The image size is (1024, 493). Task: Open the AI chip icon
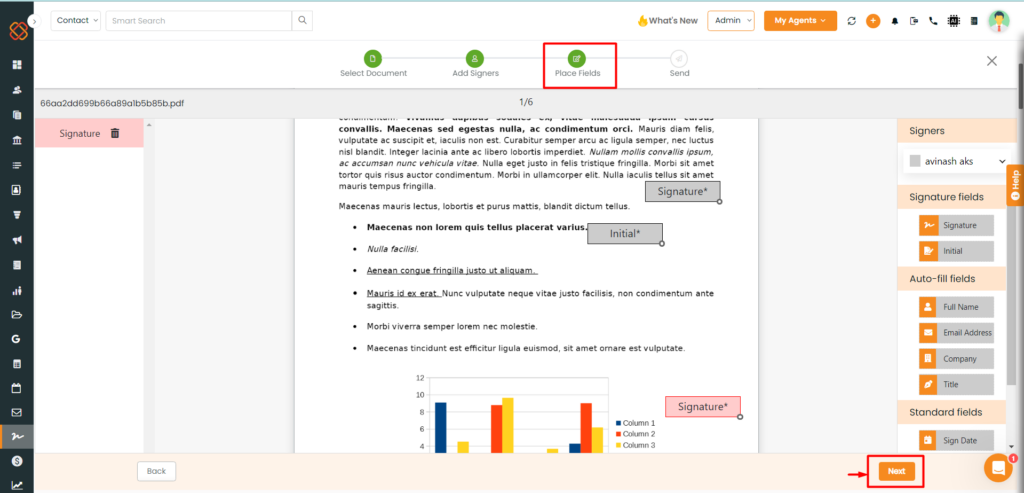[953, 21]
